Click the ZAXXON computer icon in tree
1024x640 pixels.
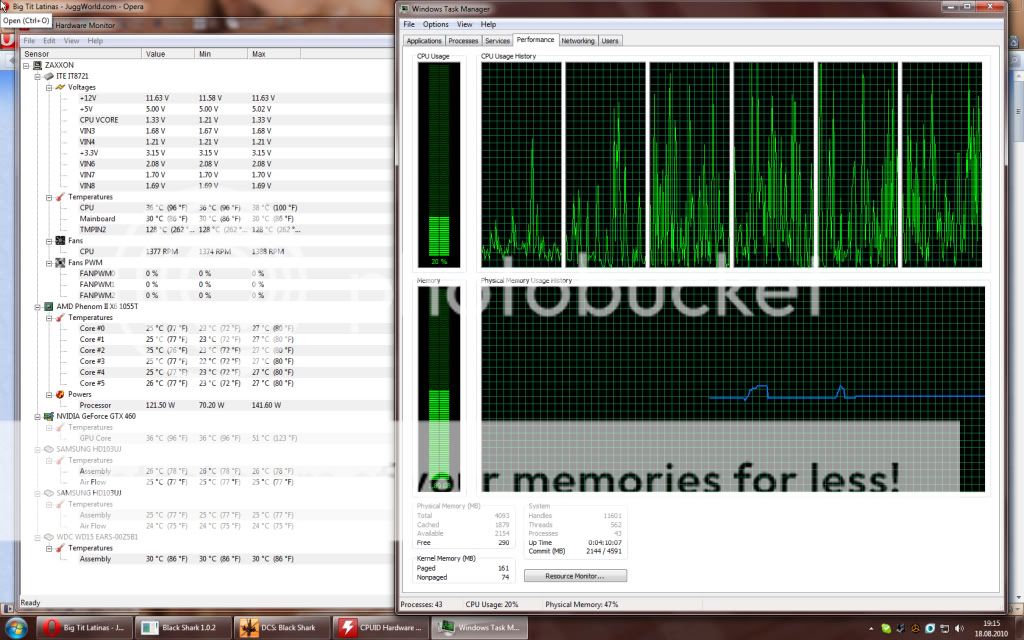37,65
